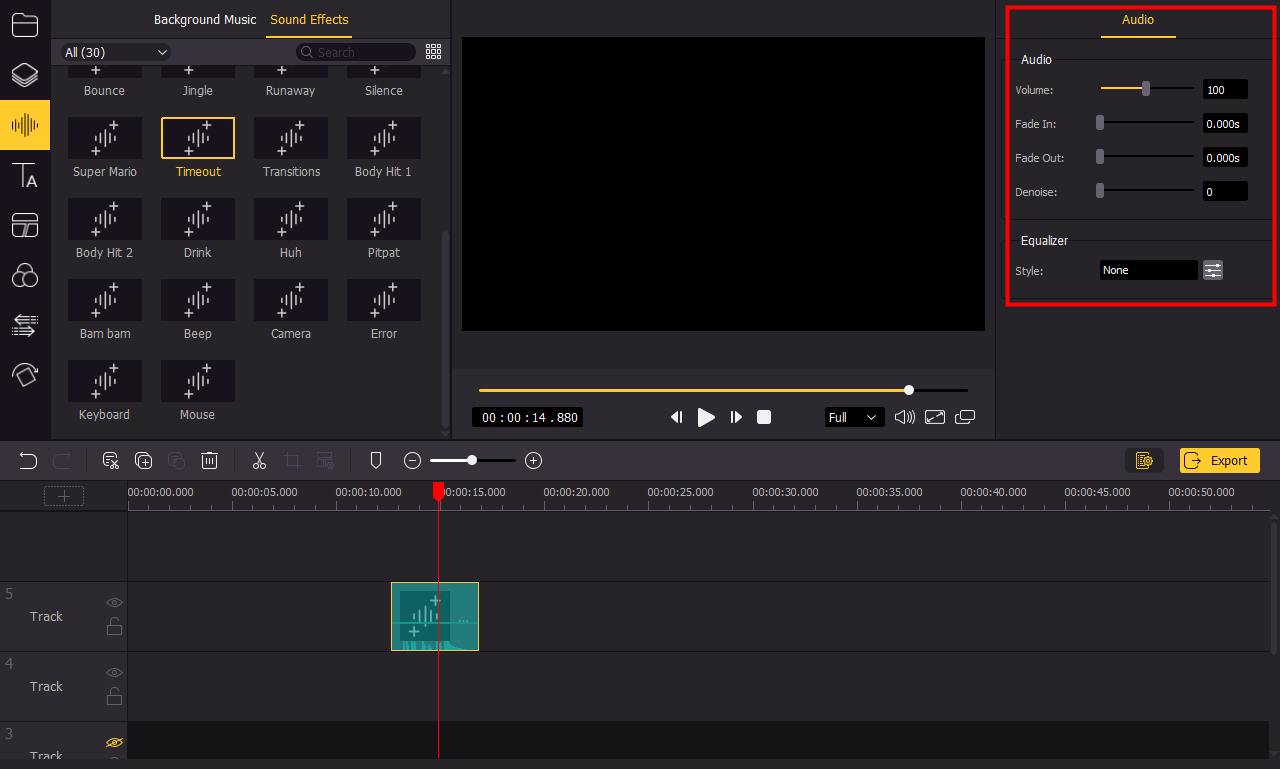
Task: Click the preview progress bar handle
Action: click(909, 390)
